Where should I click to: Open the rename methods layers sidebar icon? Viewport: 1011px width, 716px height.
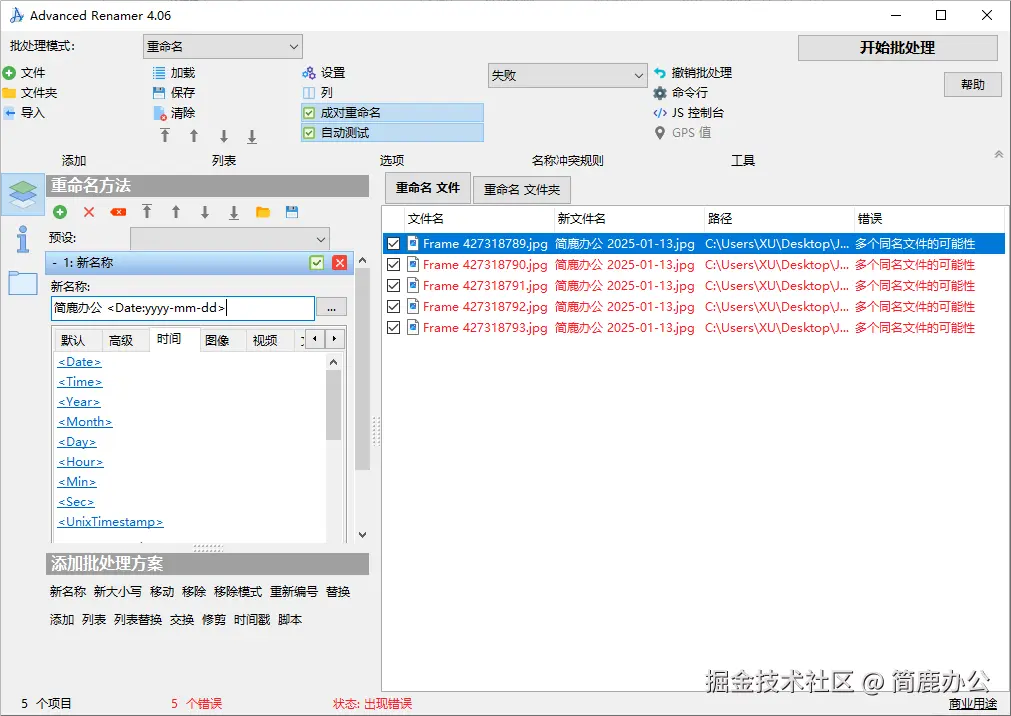coord(23,194)
